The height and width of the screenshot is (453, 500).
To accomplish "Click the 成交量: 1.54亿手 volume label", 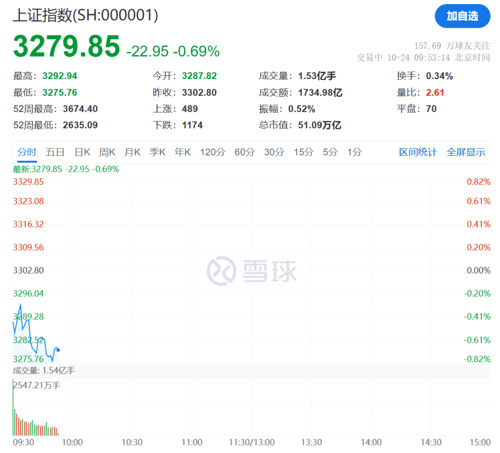I will 44,371.
